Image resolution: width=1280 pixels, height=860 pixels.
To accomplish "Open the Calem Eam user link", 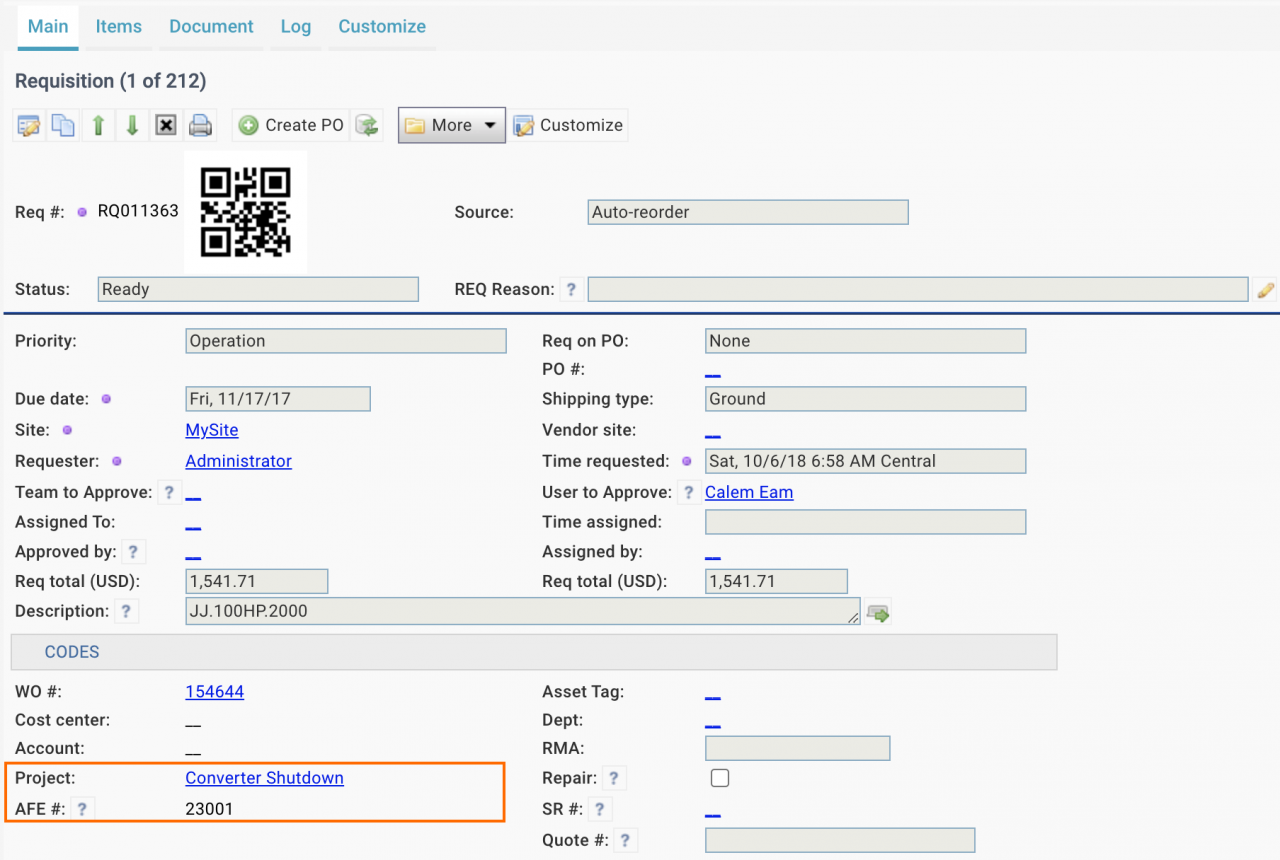I will (749, 492).
